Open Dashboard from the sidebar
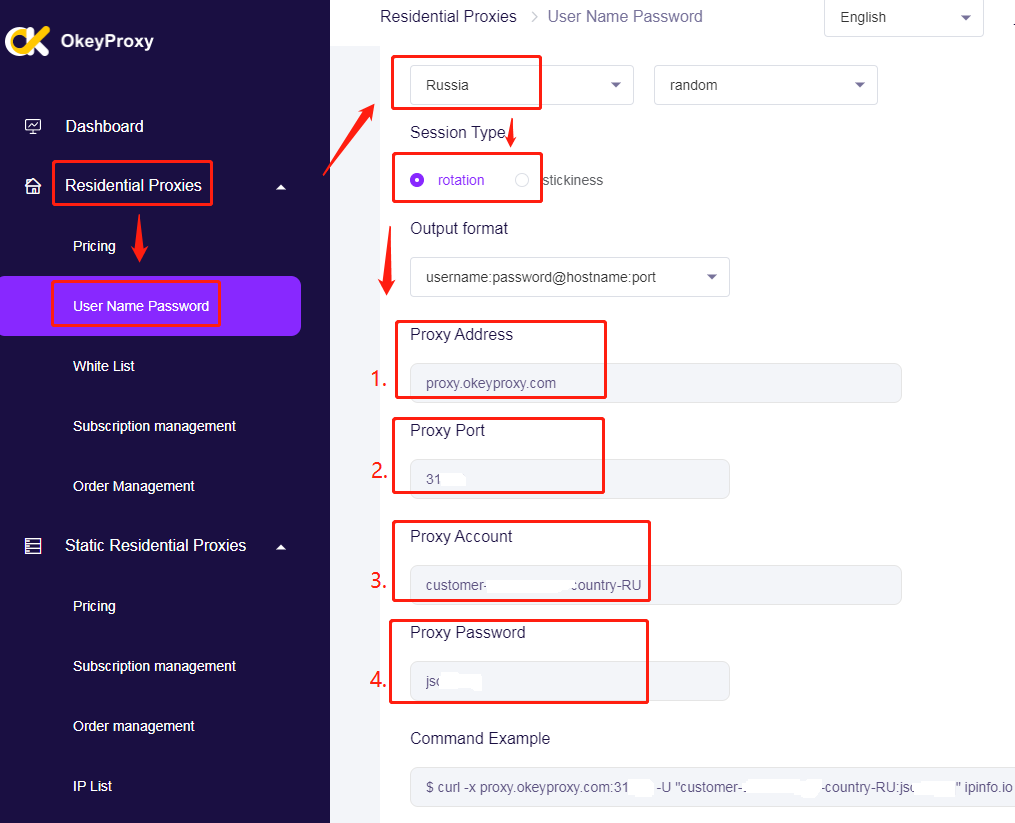 point(104,126)
